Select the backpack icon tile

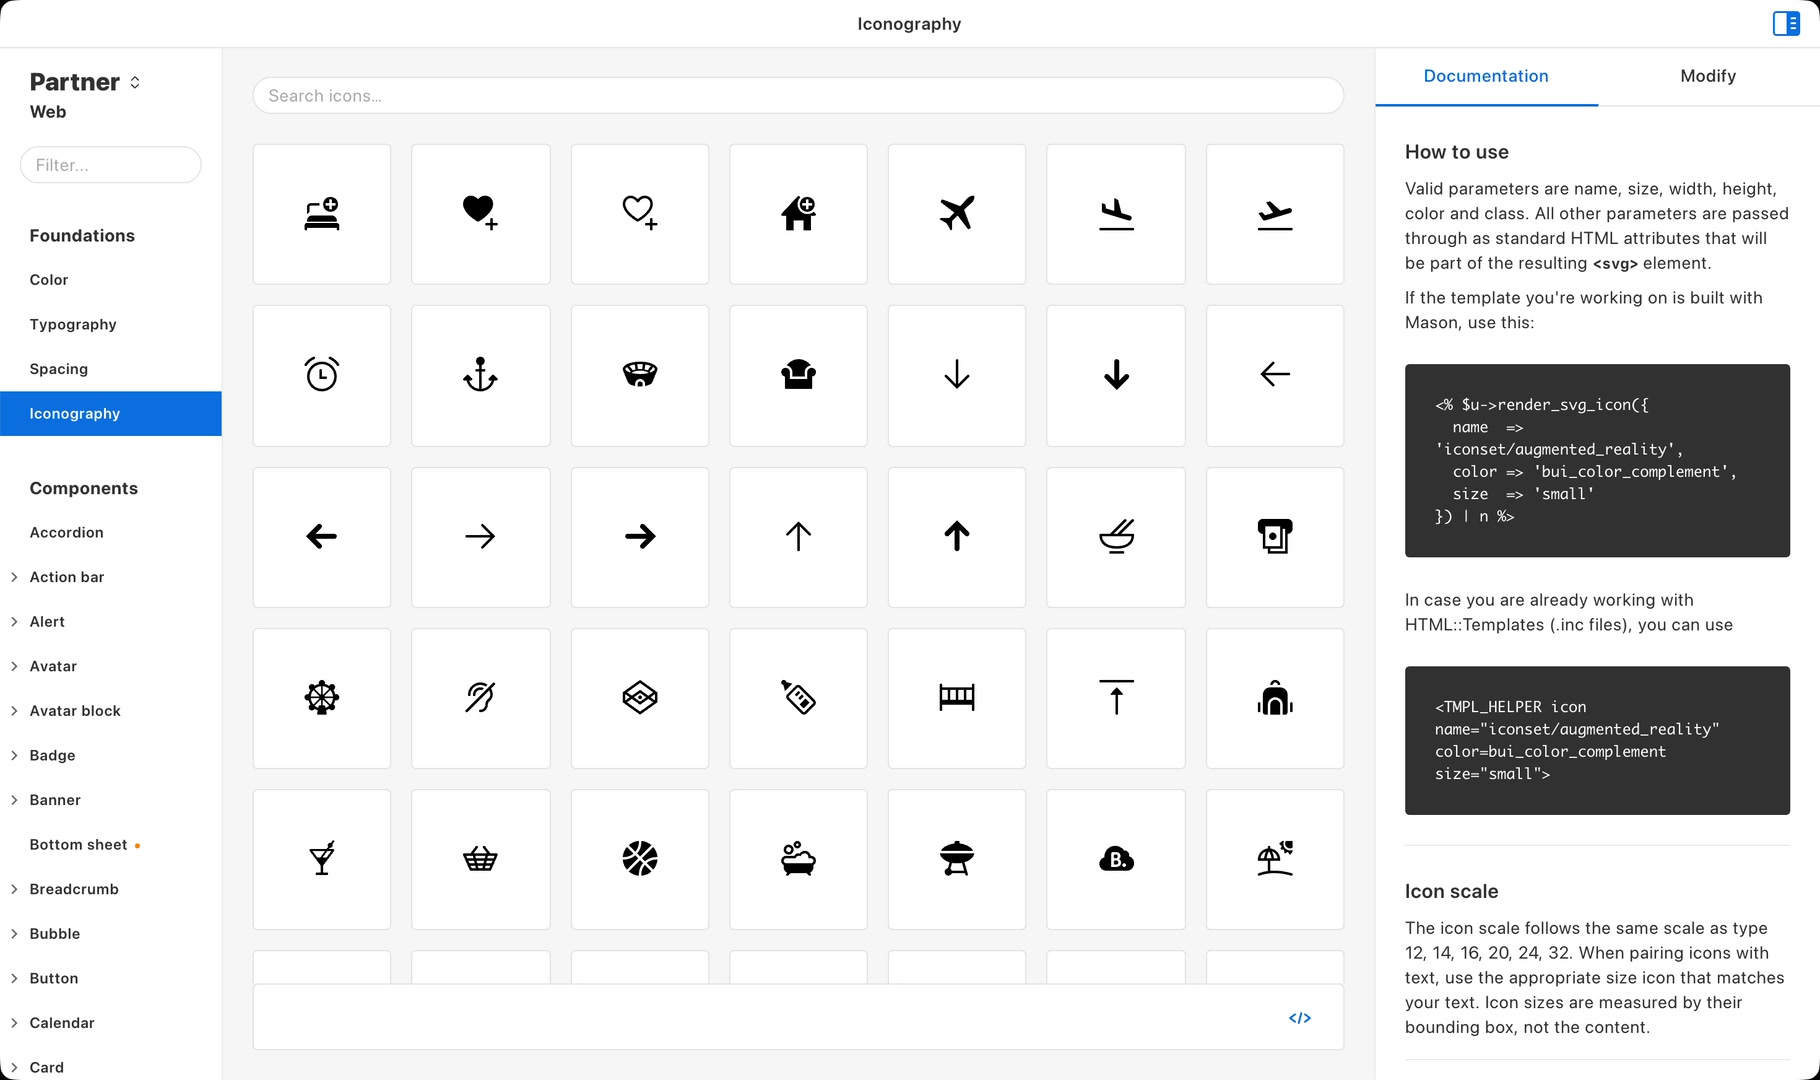(1275, 698)
